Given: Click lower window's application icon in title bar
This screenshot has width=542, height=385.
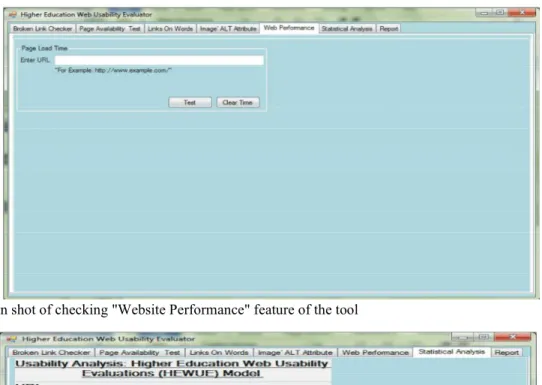Looking at the screenshot, I should [x=12, y=339].
